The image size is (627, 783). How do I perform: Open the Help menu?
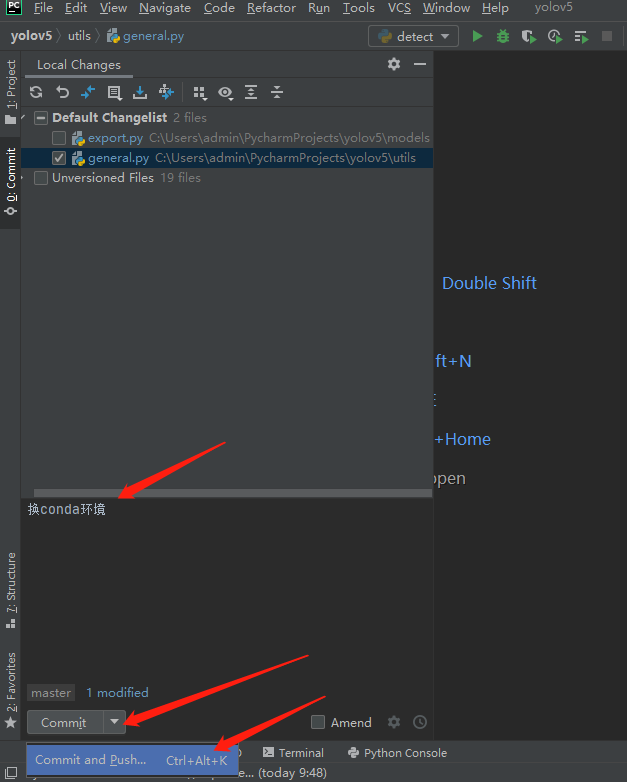(x=495, y=8)
